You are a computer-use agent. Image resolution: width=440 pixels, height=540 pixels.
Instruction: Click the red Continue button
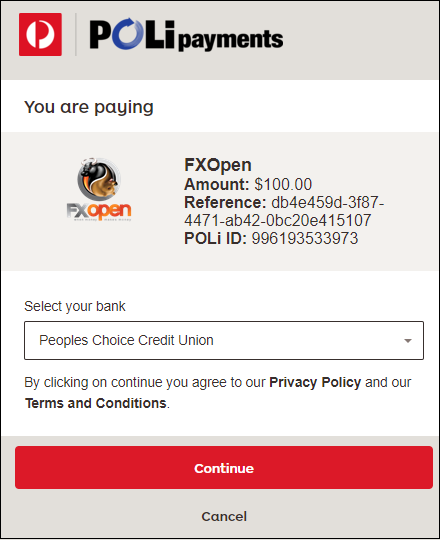[x=224, y=468]
